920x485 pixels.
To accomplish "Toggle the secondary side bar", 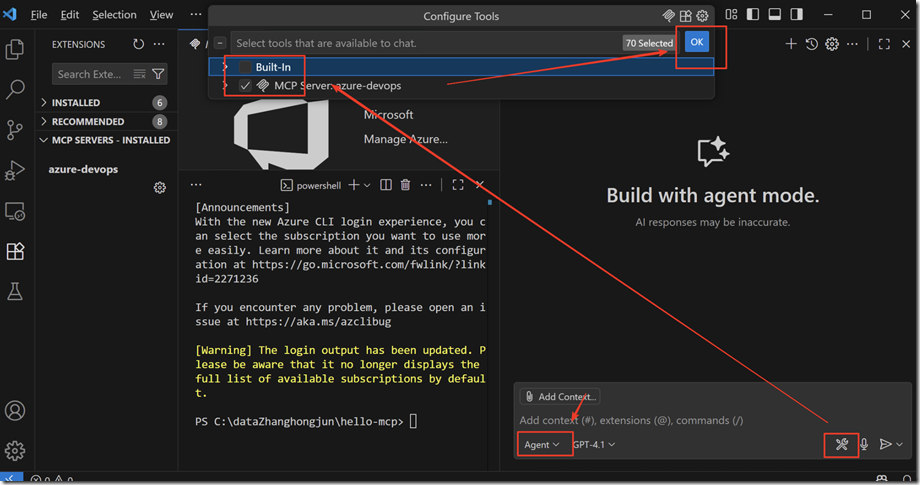I will tap(796, 15).
